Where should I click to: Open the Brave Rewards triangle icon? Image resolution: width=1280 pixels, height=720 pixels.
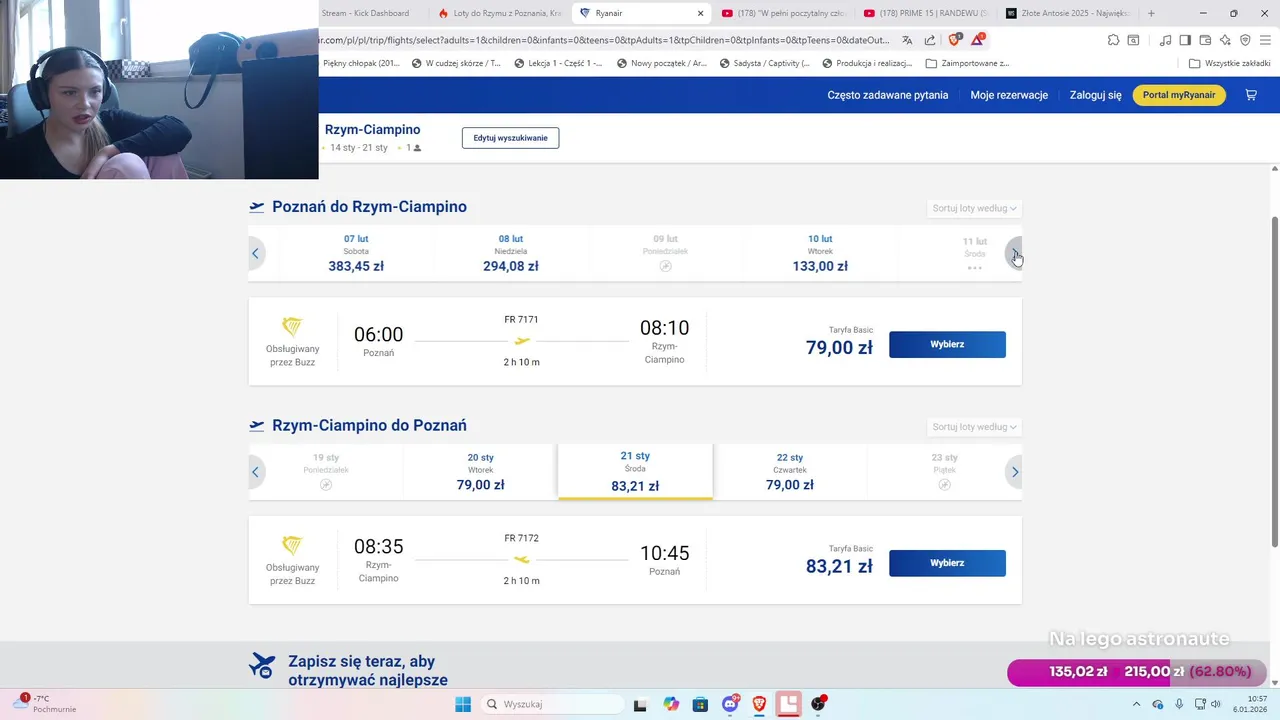click(x=977, y=40)
